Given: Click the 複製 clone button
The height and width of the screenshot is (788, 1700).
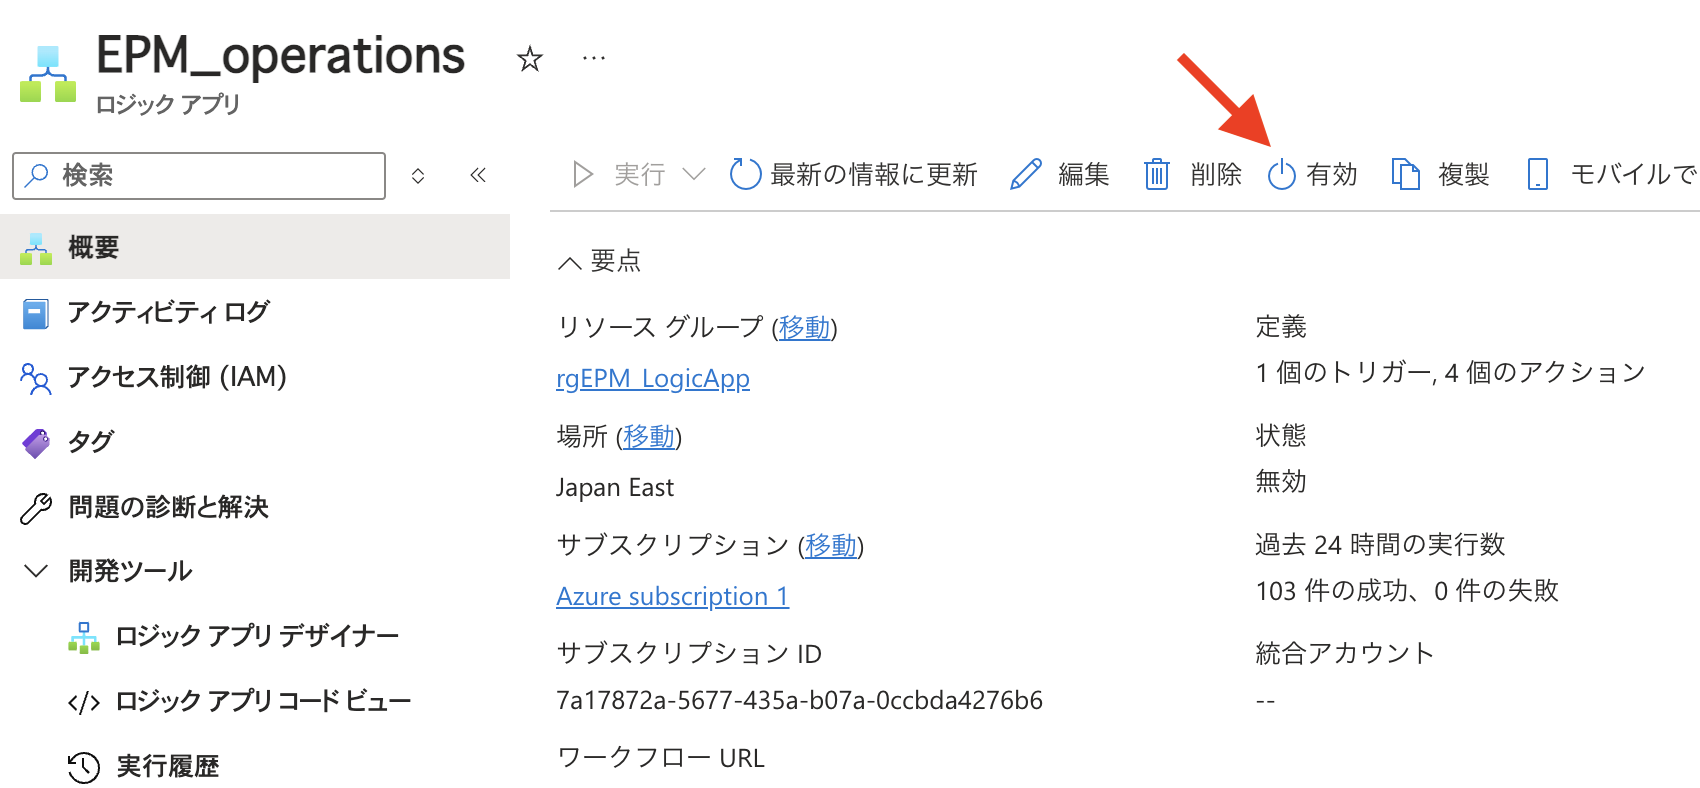Looking at the screenshot, I should pos(1440,175).
